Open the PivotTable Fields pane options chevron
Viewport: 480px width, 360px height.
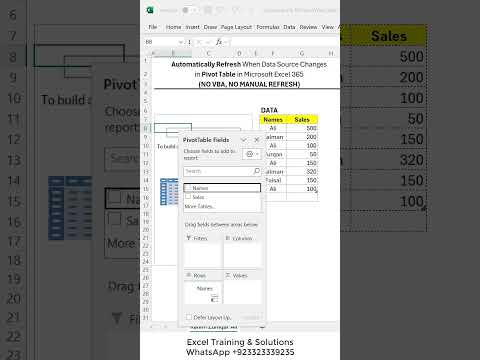click(243, 140)
